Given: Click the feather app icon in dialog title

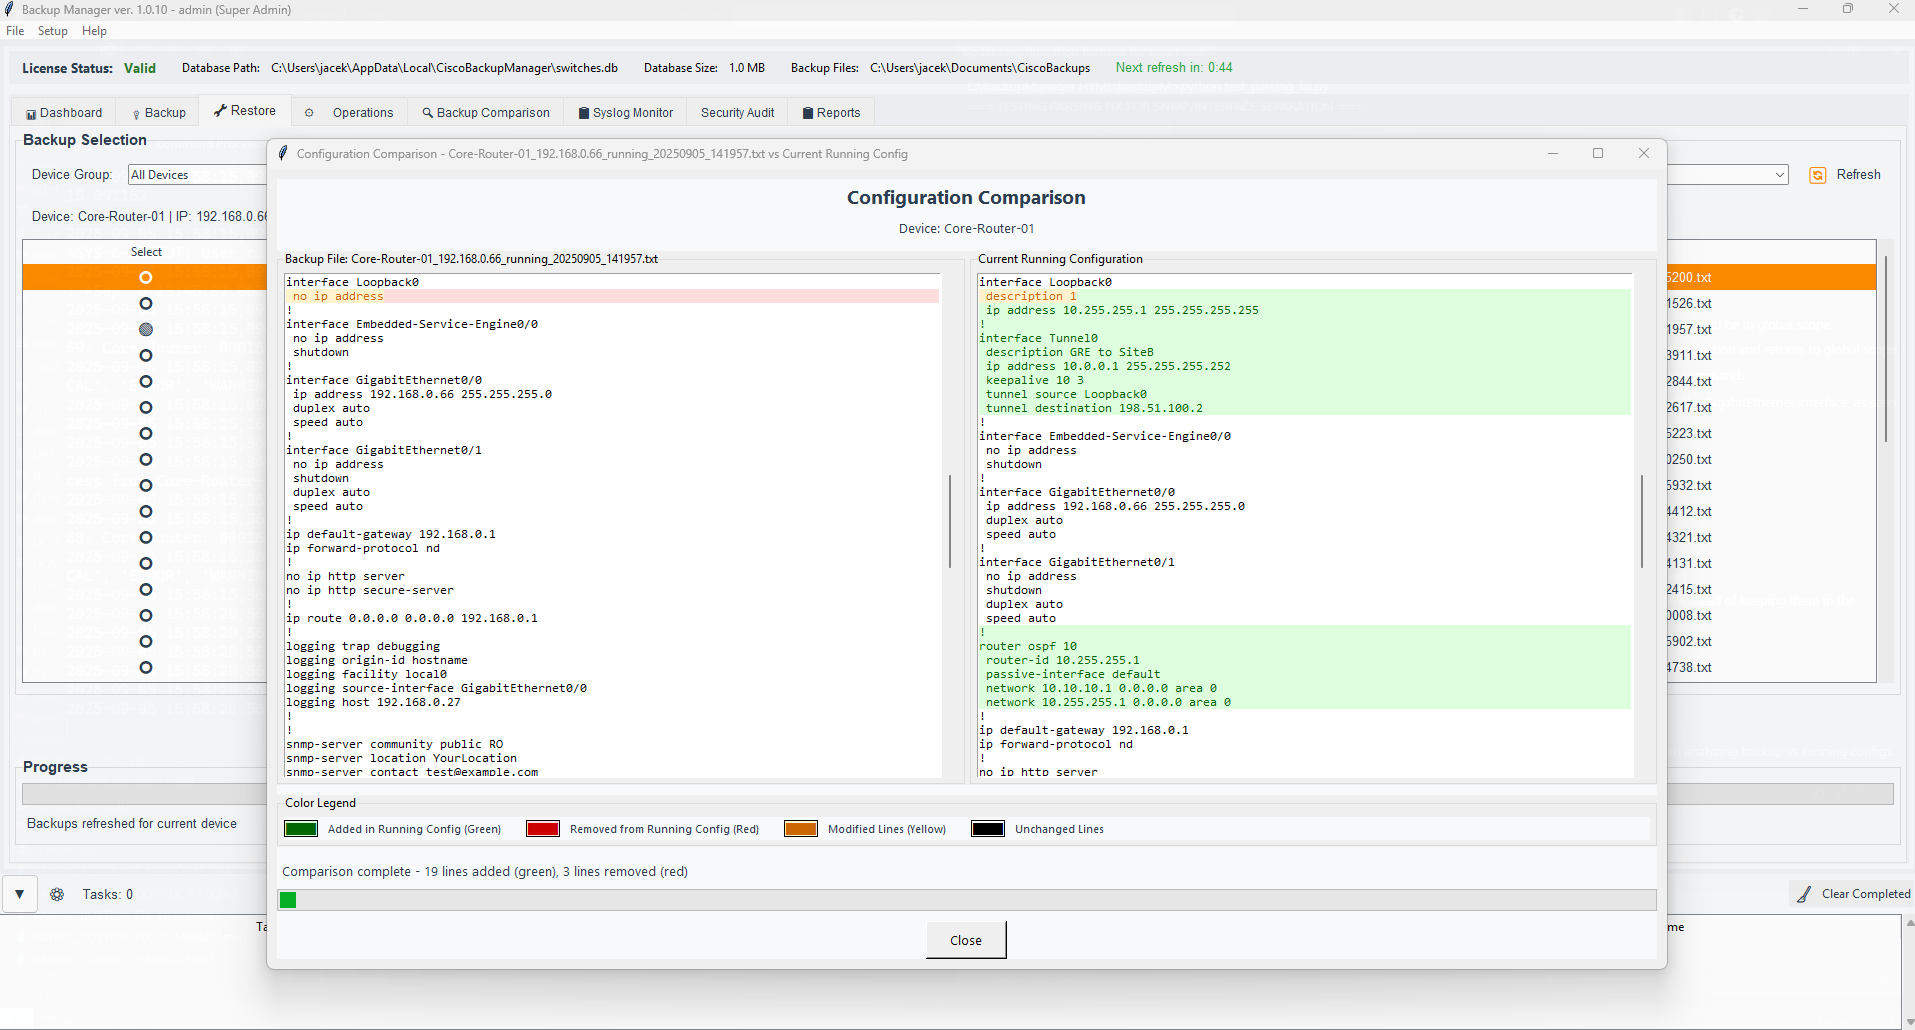Looking at the screenshot, I should (x=283, y=153).
